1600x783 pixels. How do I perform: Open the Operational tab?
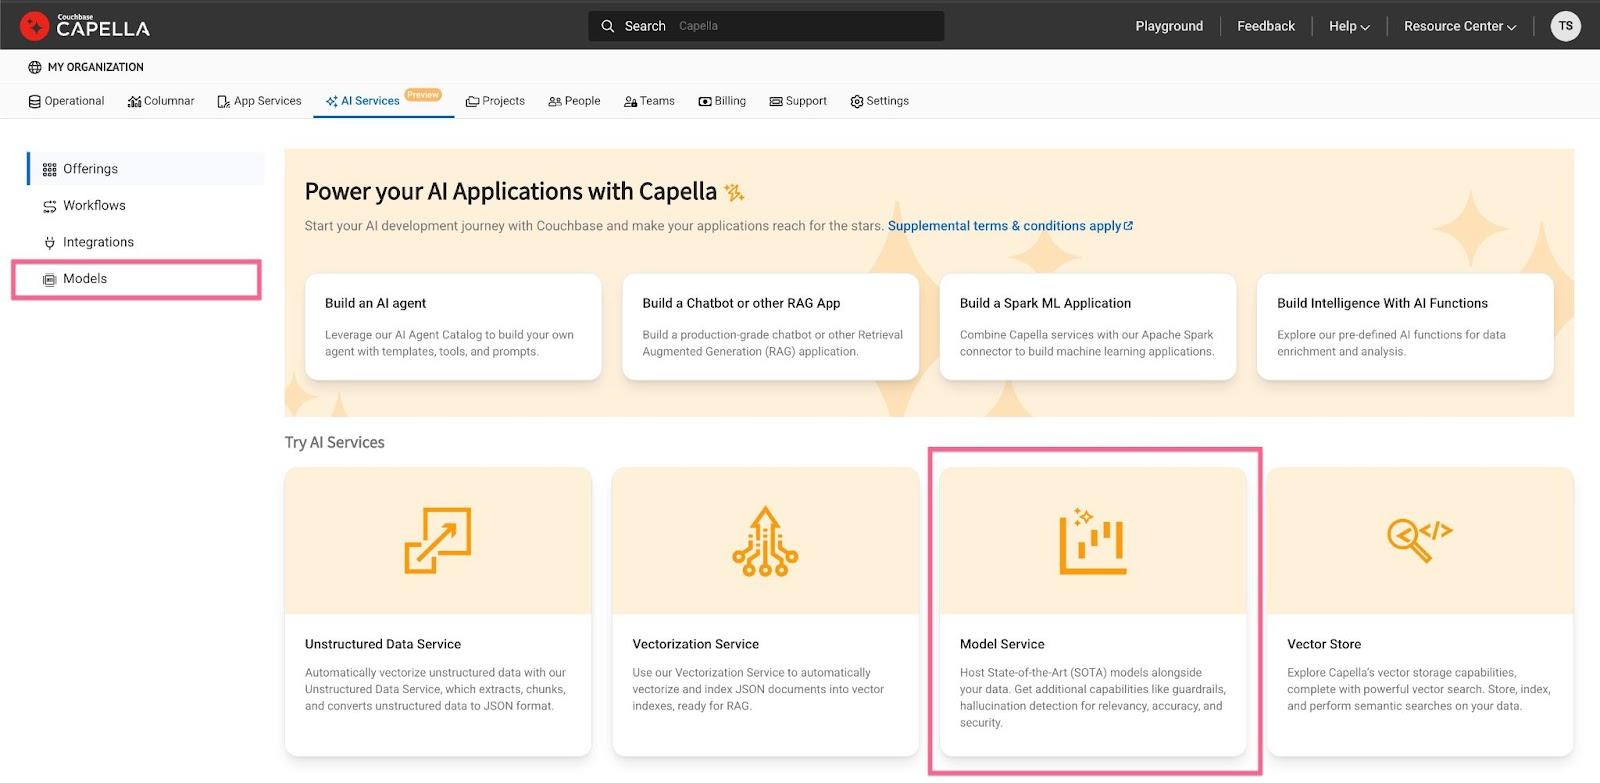coord(67,101)
